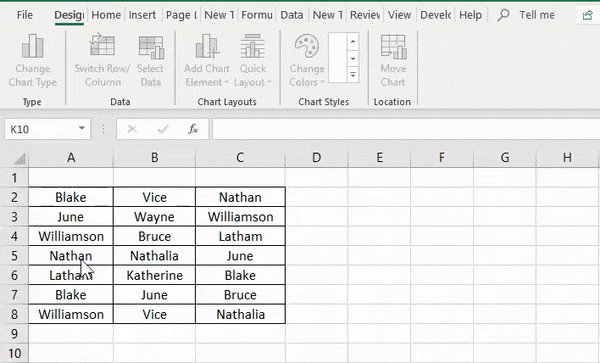Click the Tell me search magnifier icon
The height and width of the screenshot is (363, 600).
click(x=503, y=15)
